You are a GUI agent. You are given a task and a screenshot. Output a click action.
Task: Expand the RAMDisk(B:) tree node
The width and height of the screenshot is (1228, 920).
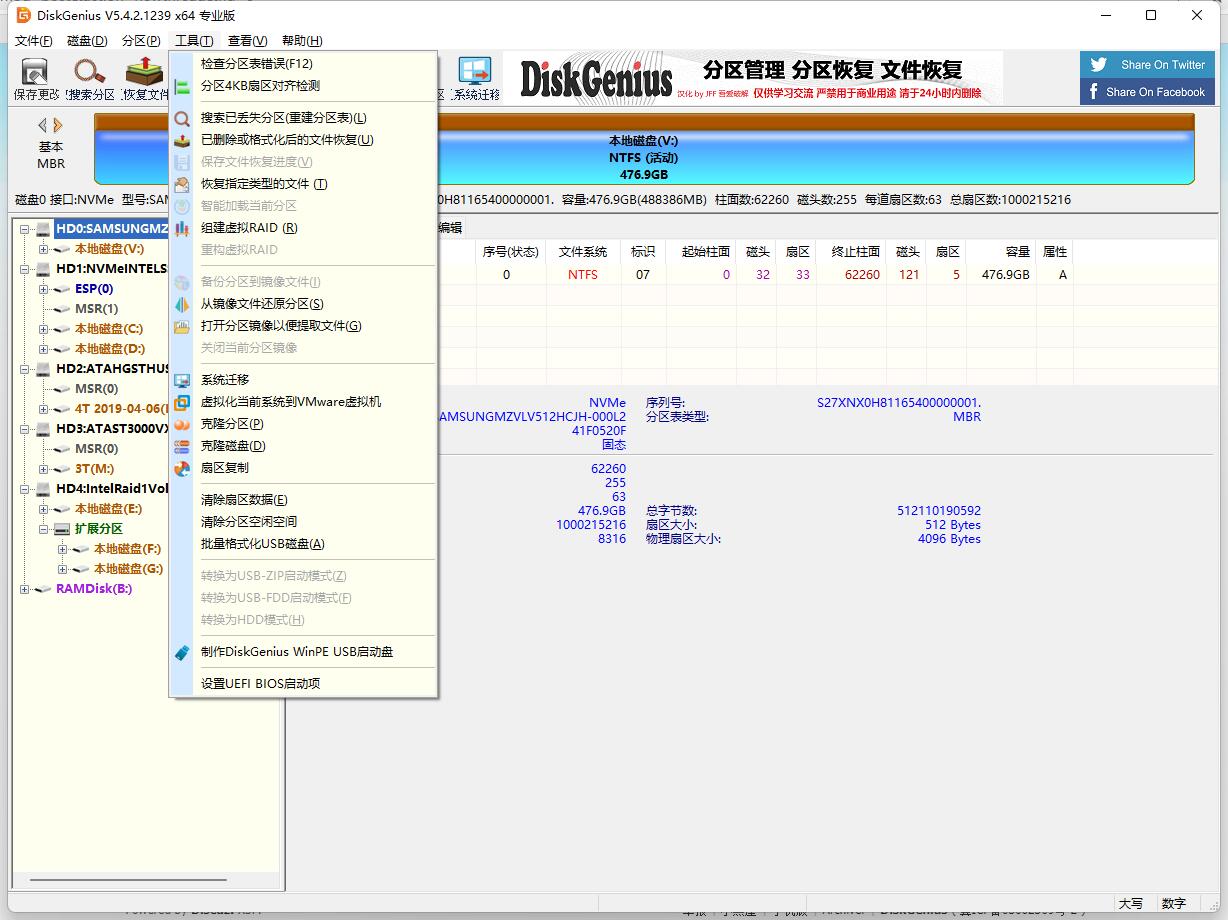point(25,589)
